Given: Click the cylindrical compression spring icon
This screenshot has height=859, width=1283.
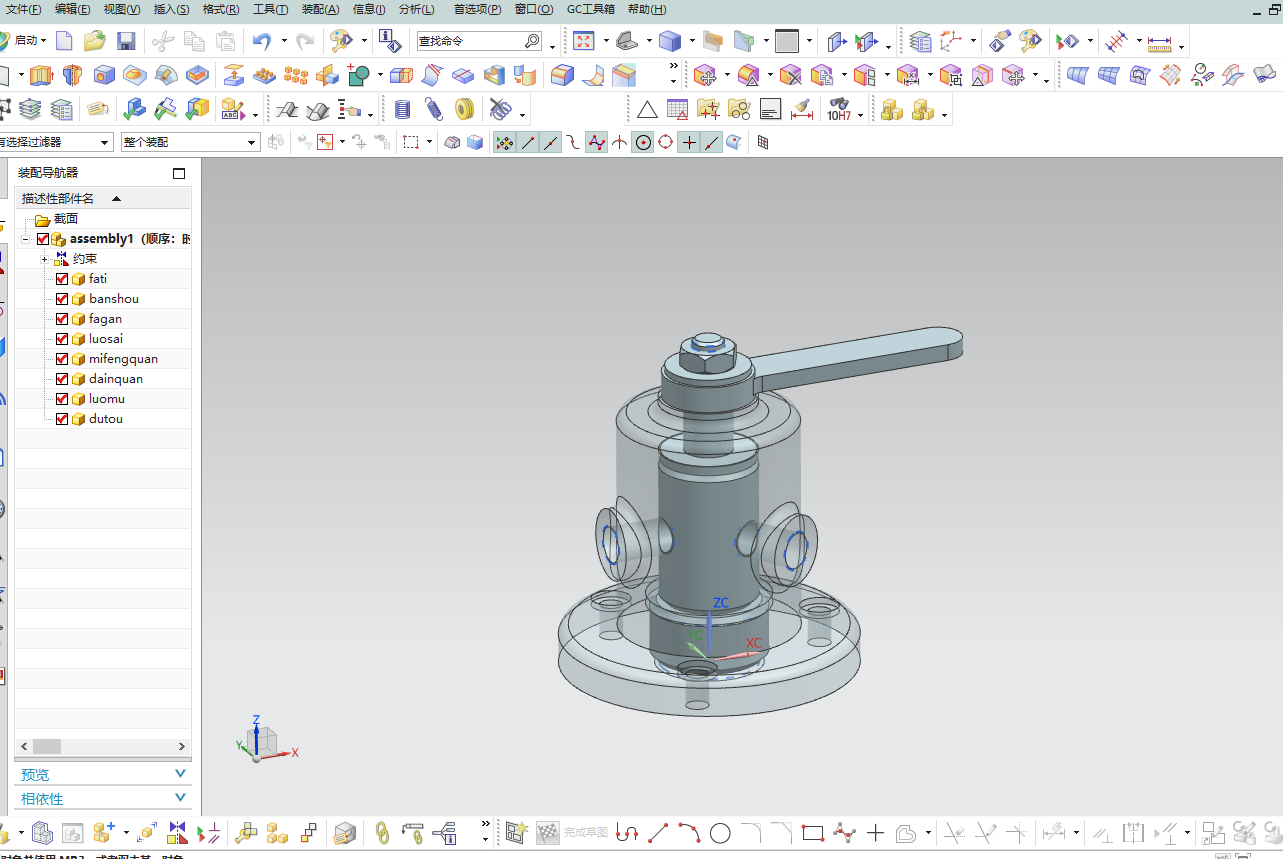Looking at the screenshot, I should click(x=402, y=109).
